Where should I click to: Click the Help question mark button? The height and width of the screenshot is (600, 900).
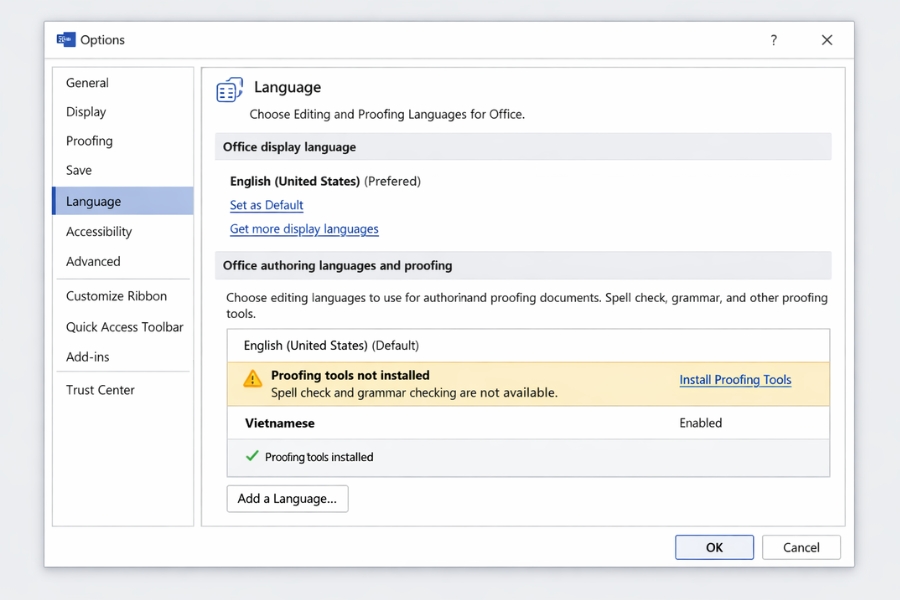773,40
